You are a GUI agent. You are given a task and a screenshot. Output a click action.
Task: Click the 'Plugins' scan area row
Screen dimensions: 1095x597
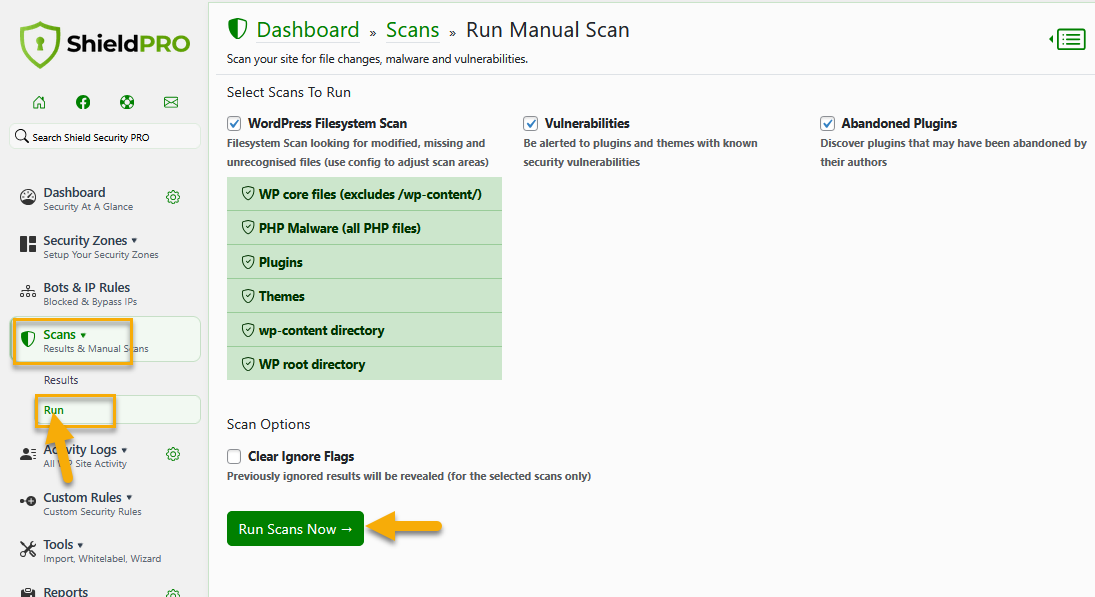click(x=365, y=262)
